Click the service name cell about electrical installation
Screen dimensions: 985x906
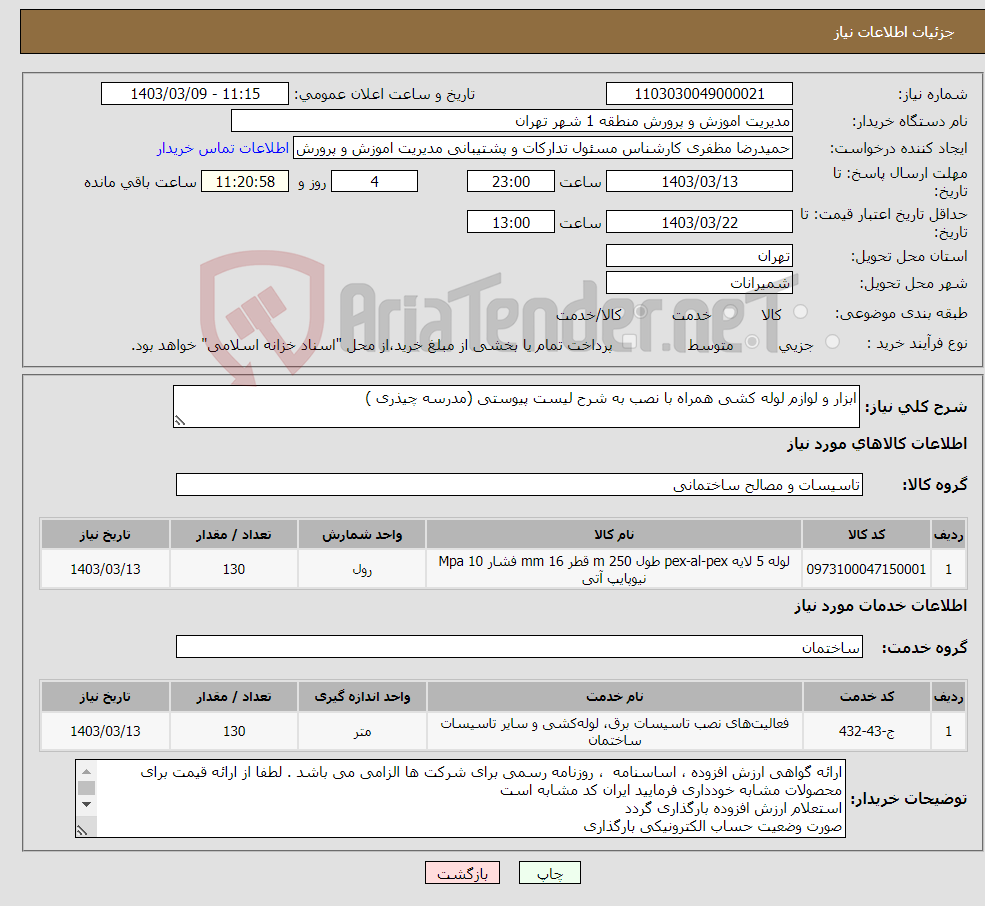(614, 731)
